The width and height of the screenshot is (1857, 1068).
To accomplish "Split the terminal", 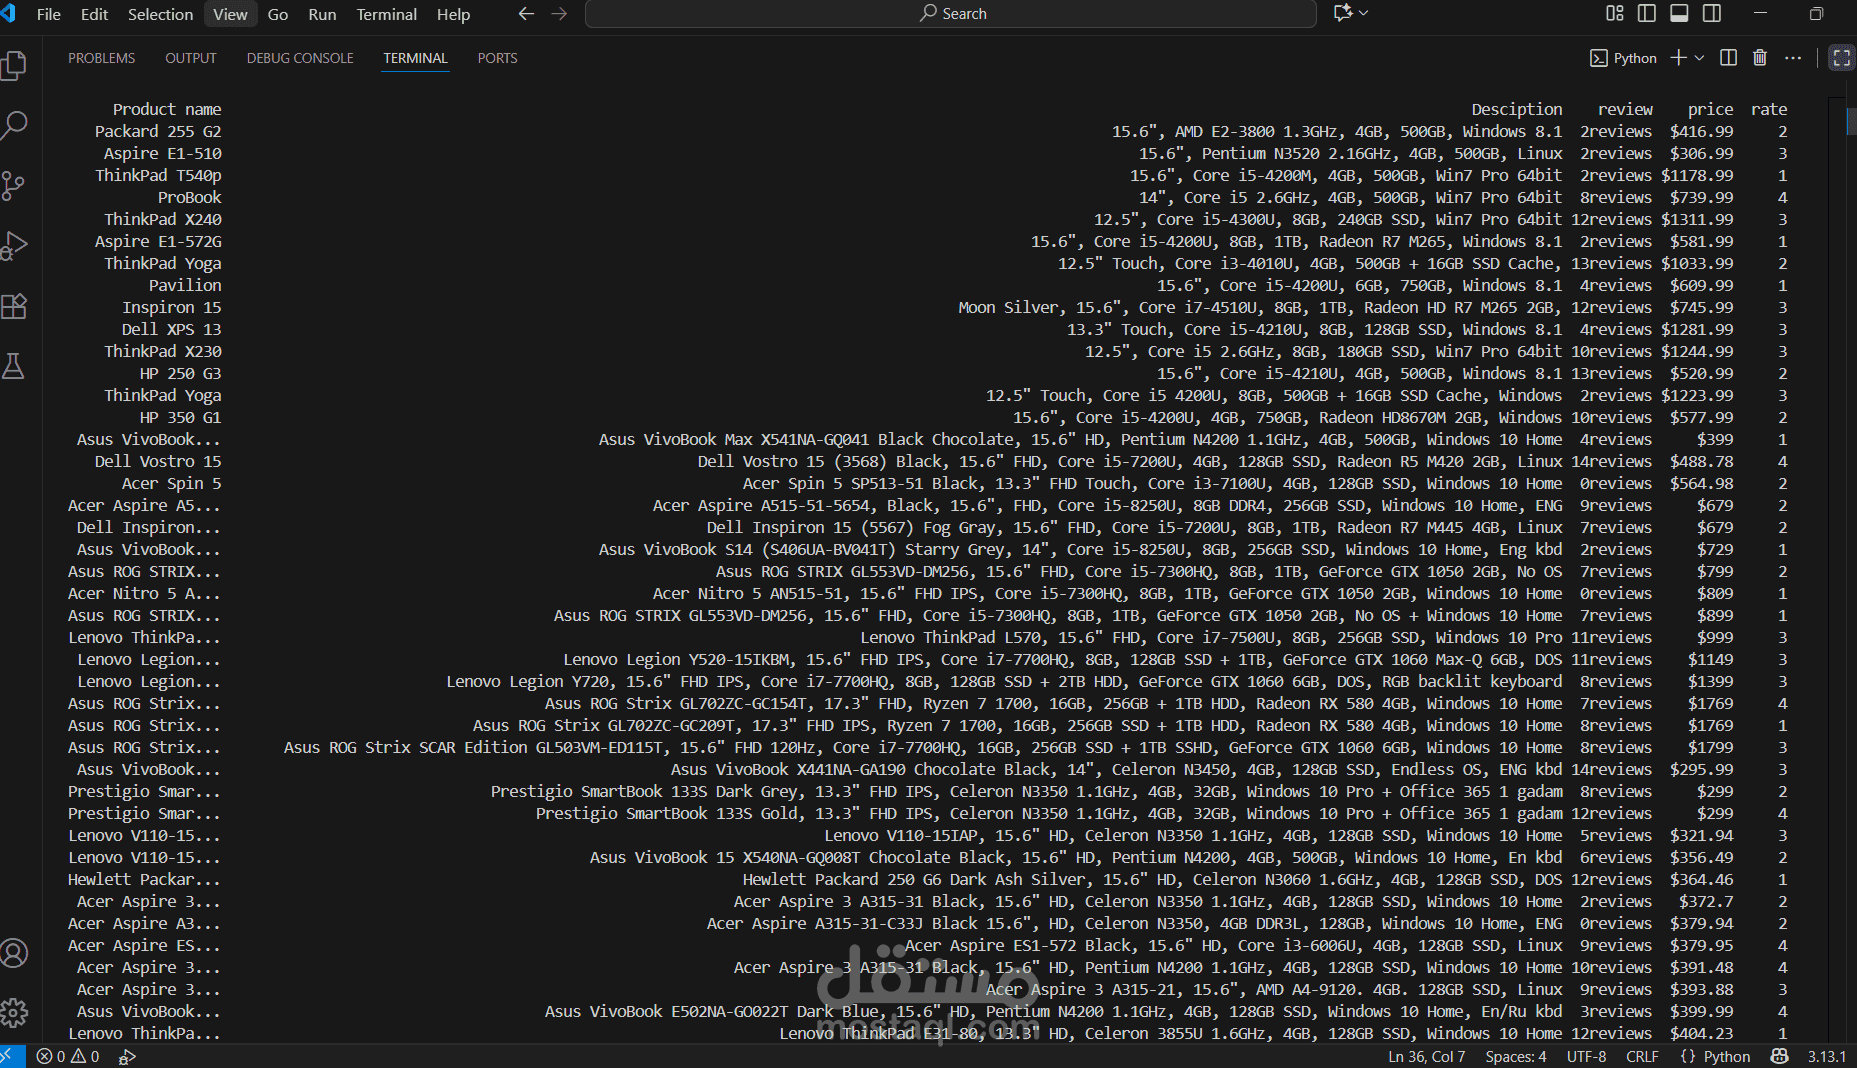I will pyautogui.click(x=1728, y=58).
